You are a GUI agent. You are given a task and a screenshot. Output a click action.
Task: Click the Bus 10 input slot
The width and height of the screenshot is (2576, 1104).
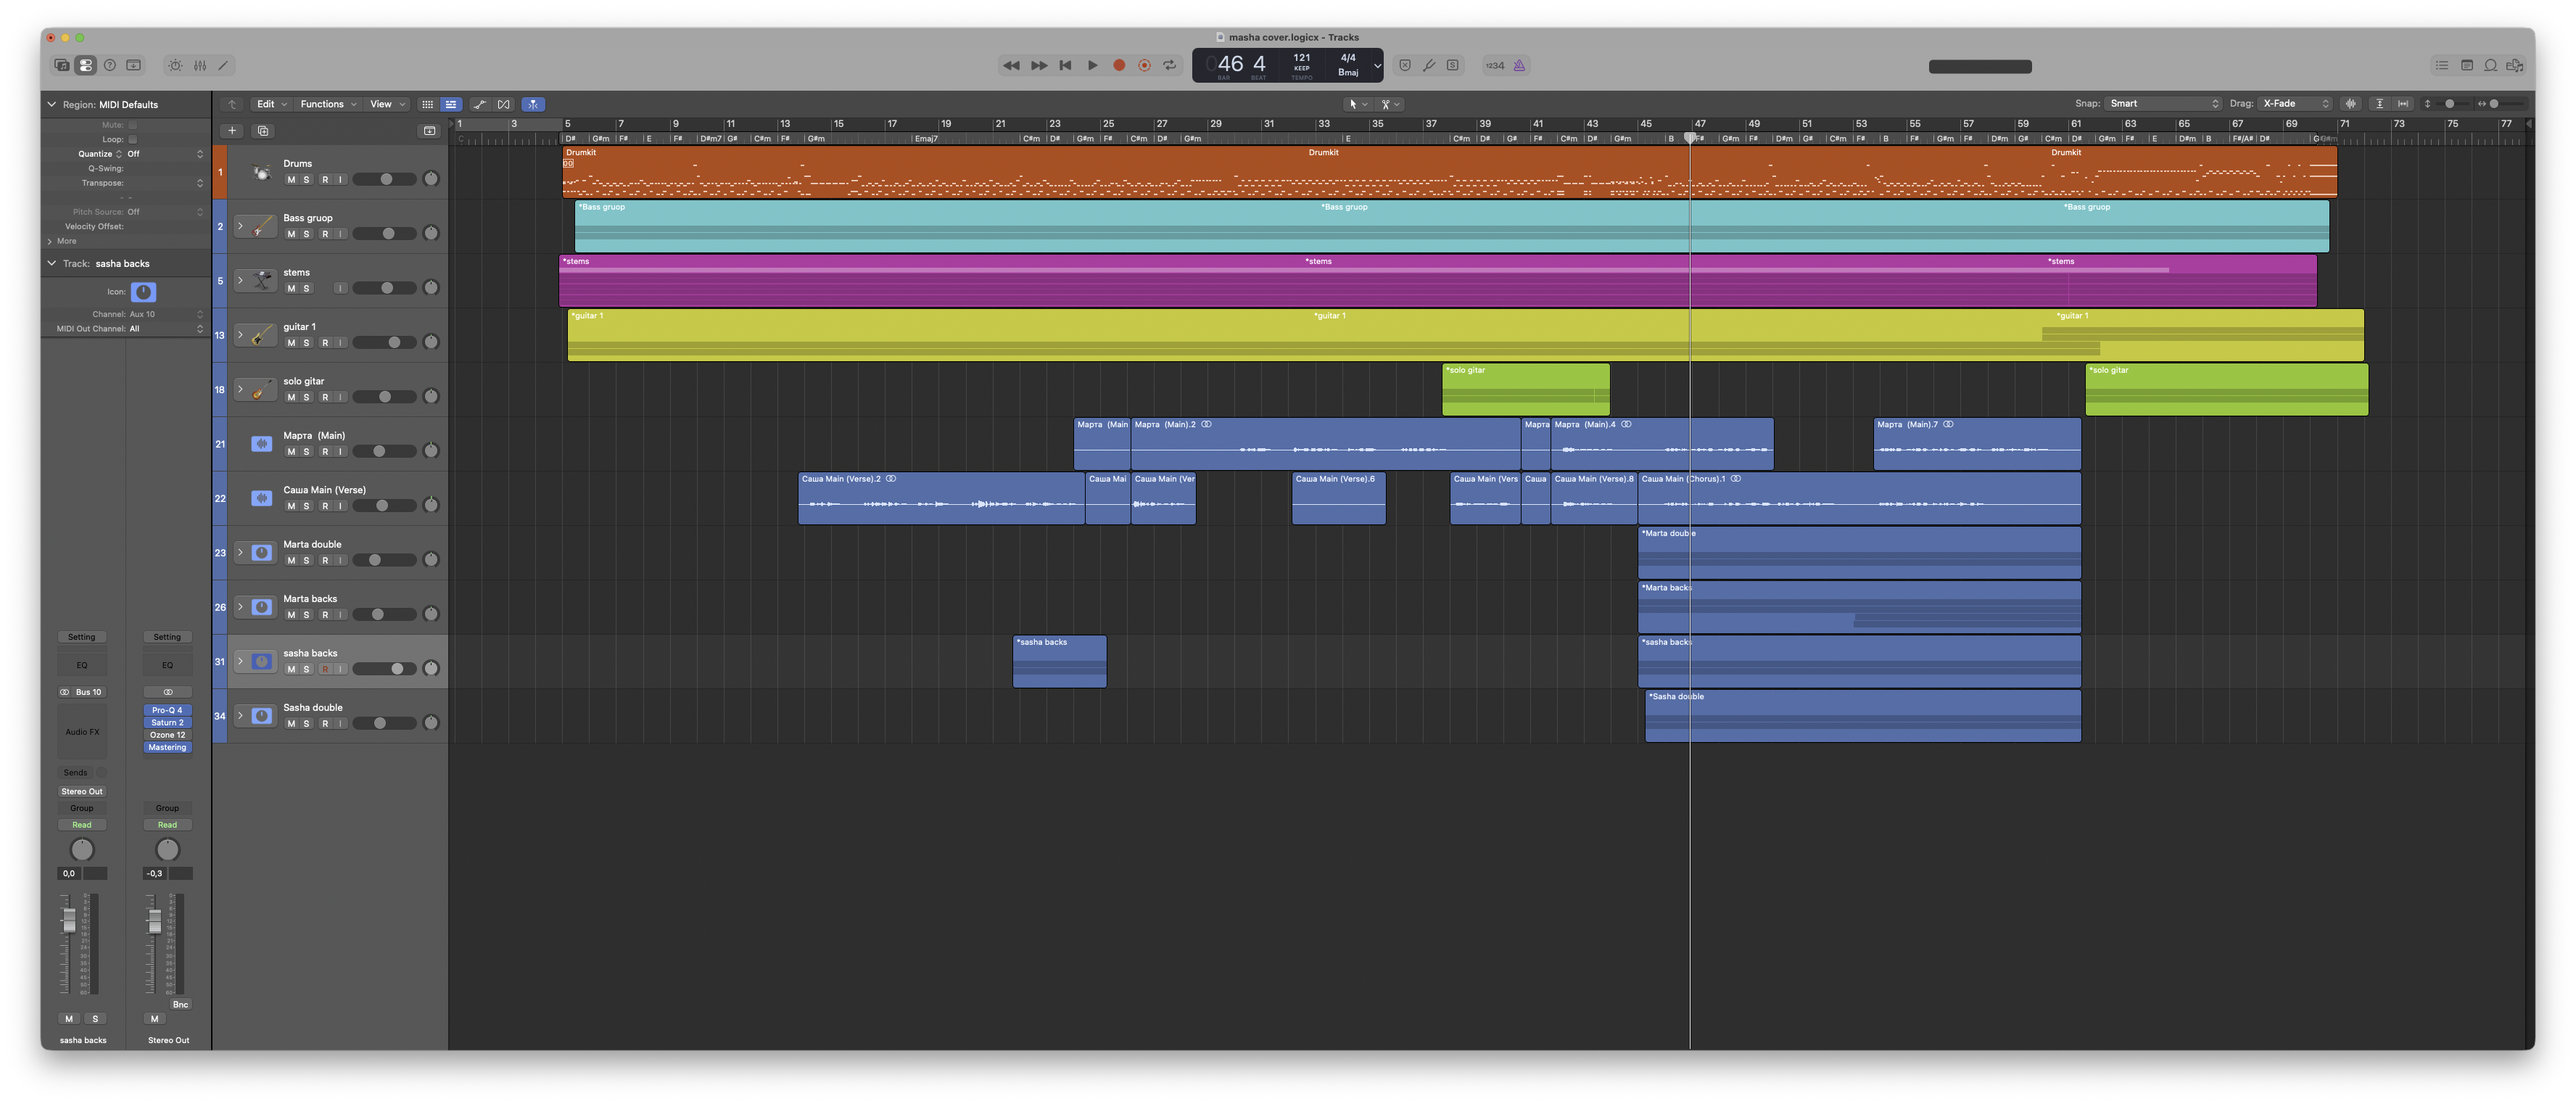pos(88,692)
